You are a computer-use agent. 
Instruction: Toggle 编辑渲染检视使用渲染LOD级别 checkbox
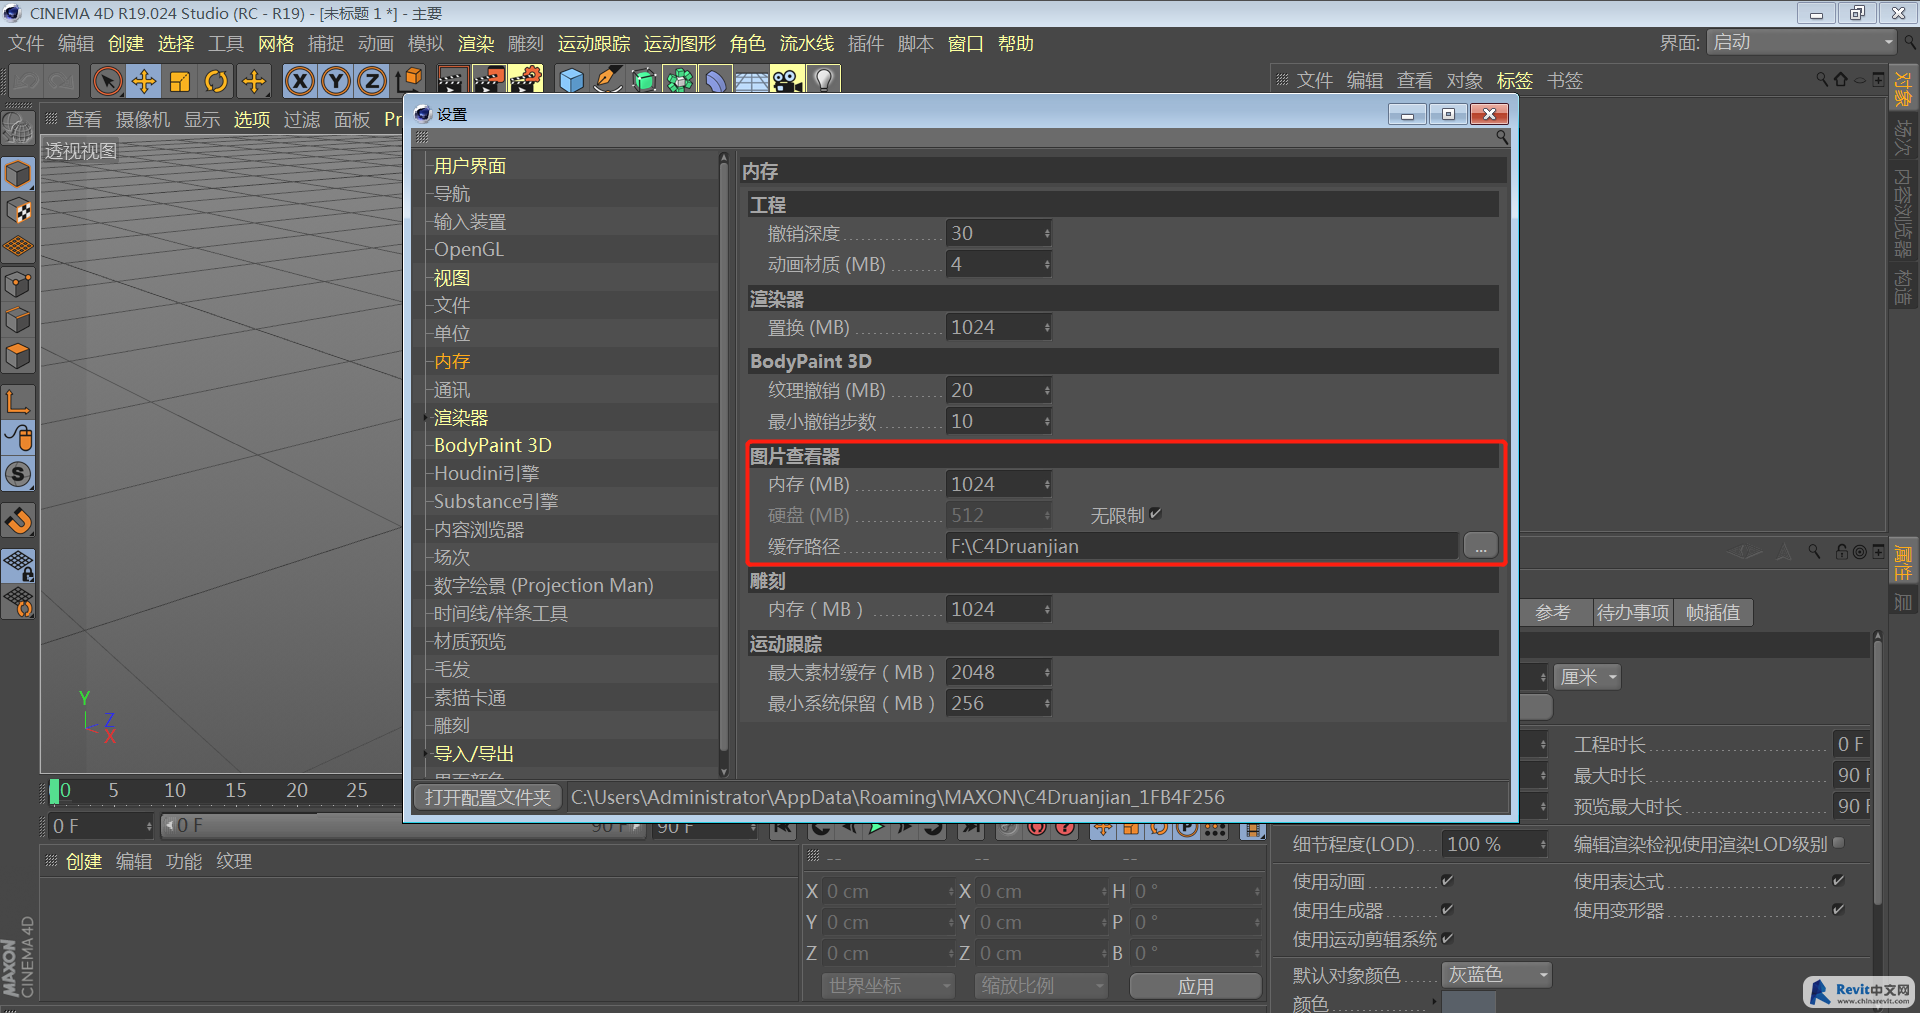[1838, 843]
